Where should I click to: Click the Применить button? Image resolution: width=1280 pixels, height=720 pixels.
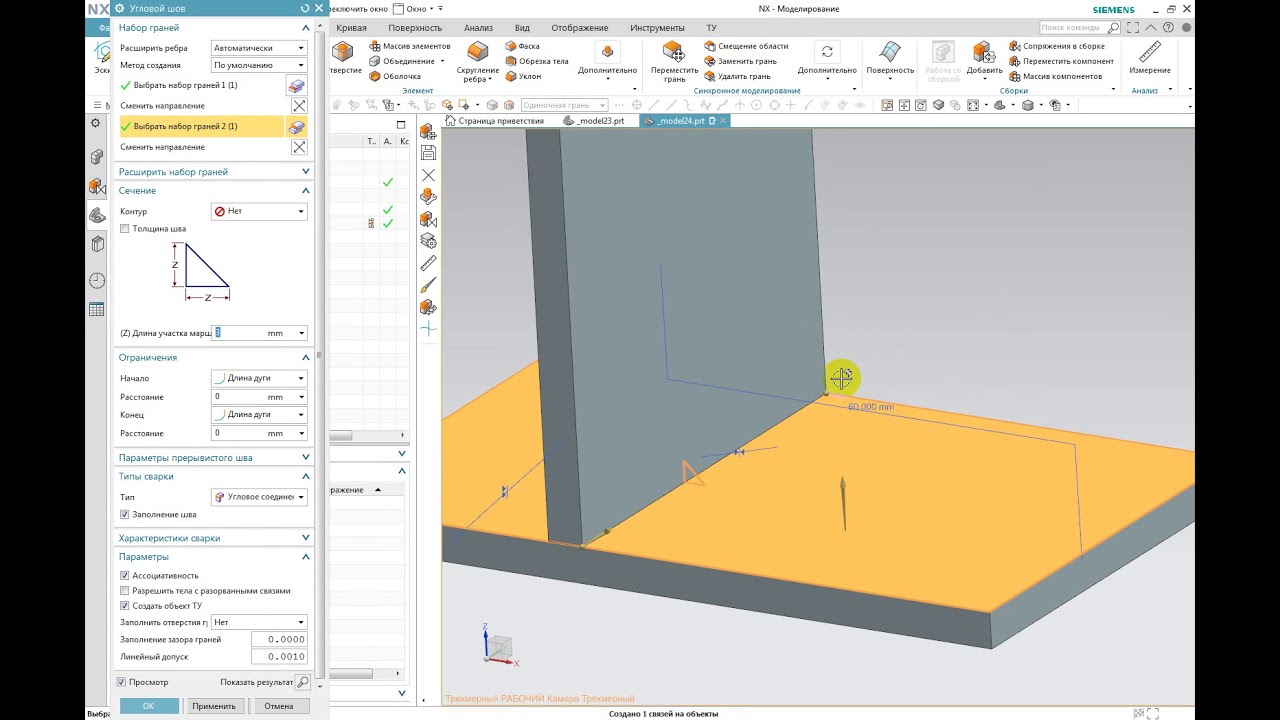[x=214, y=706]
